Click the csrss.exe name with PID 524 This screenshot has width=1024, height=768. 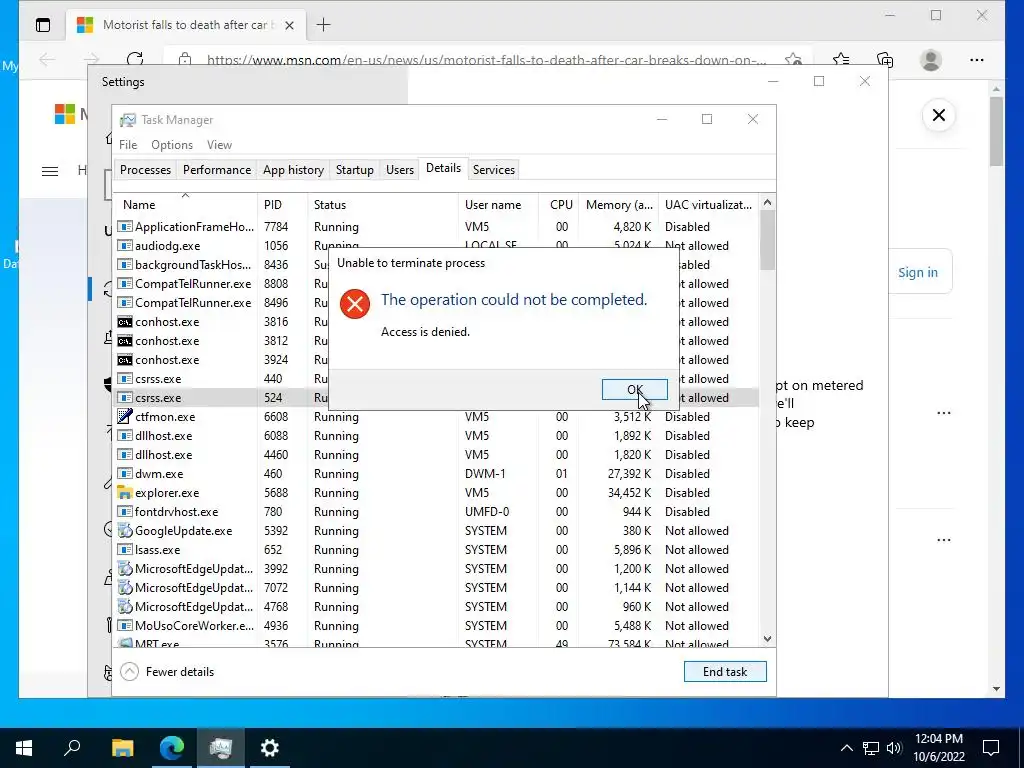pyautogui.click(x=158, y=398)
